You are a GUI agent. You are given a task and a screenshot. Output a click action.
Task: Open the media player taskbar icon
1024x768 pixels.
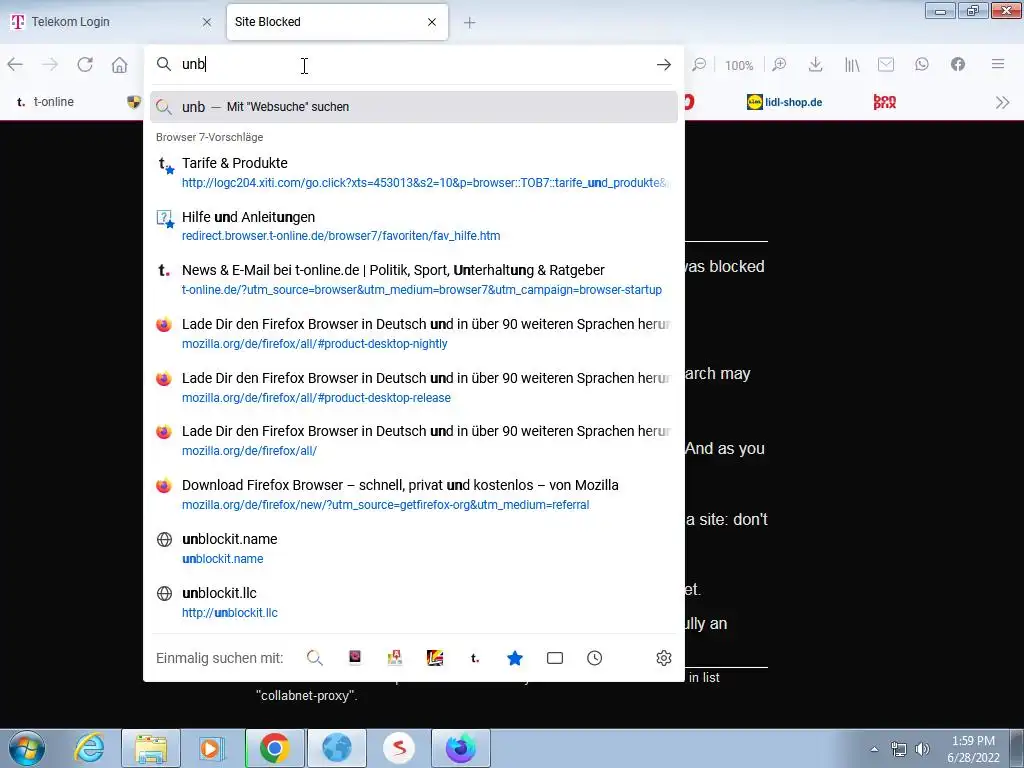[212, 748]
